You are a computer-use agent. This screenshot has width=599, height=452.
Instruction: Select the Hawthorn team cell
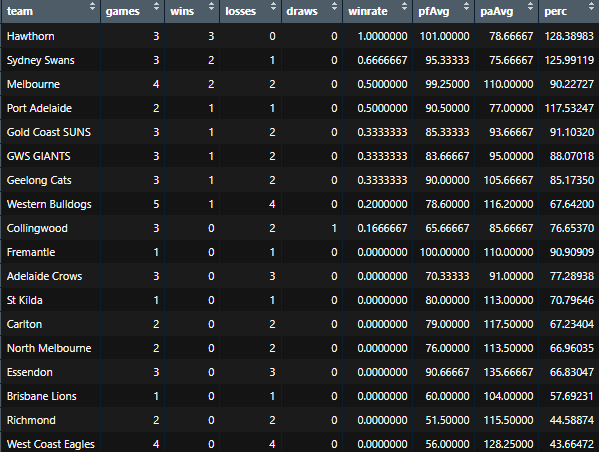click(50, 36)
